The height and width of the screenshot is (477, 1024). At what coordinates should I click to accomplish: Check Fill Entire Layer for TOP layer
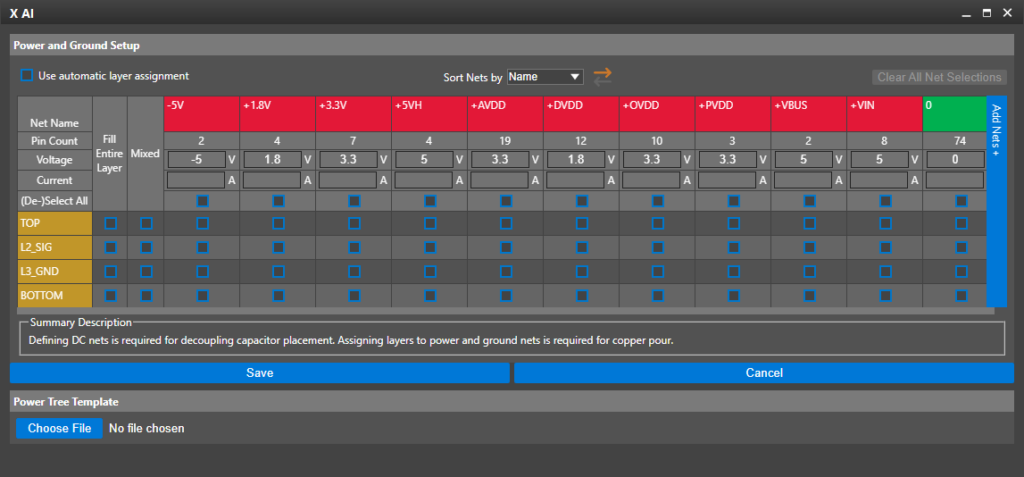[110, 223]
